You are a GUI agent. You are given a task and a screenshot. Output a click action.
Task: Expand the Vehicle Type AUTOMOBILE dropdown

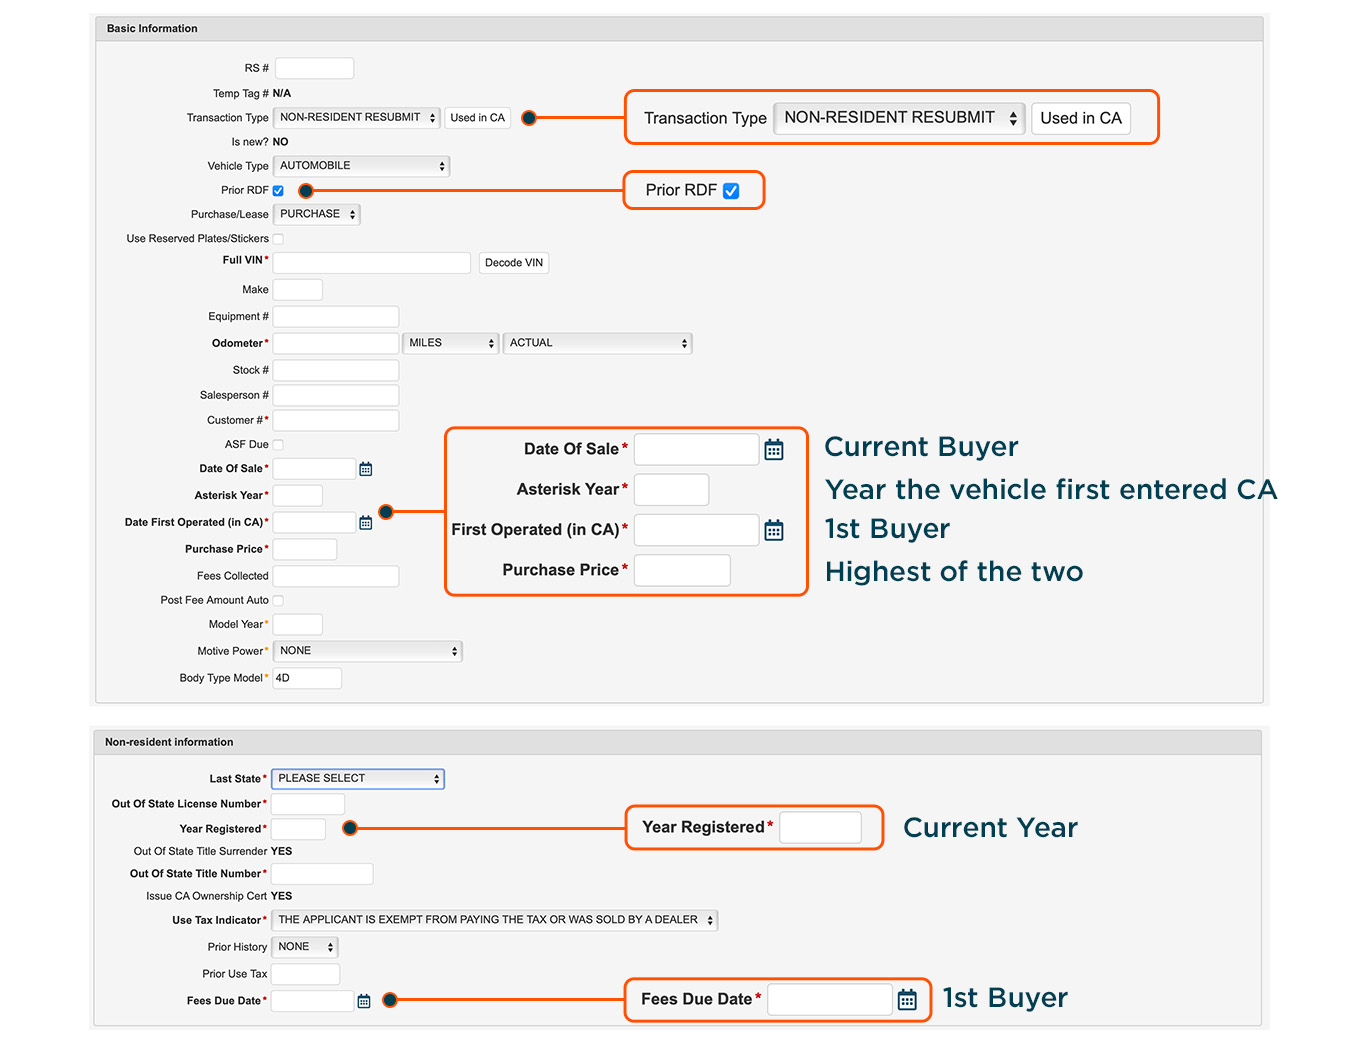[x=362, y=166]
